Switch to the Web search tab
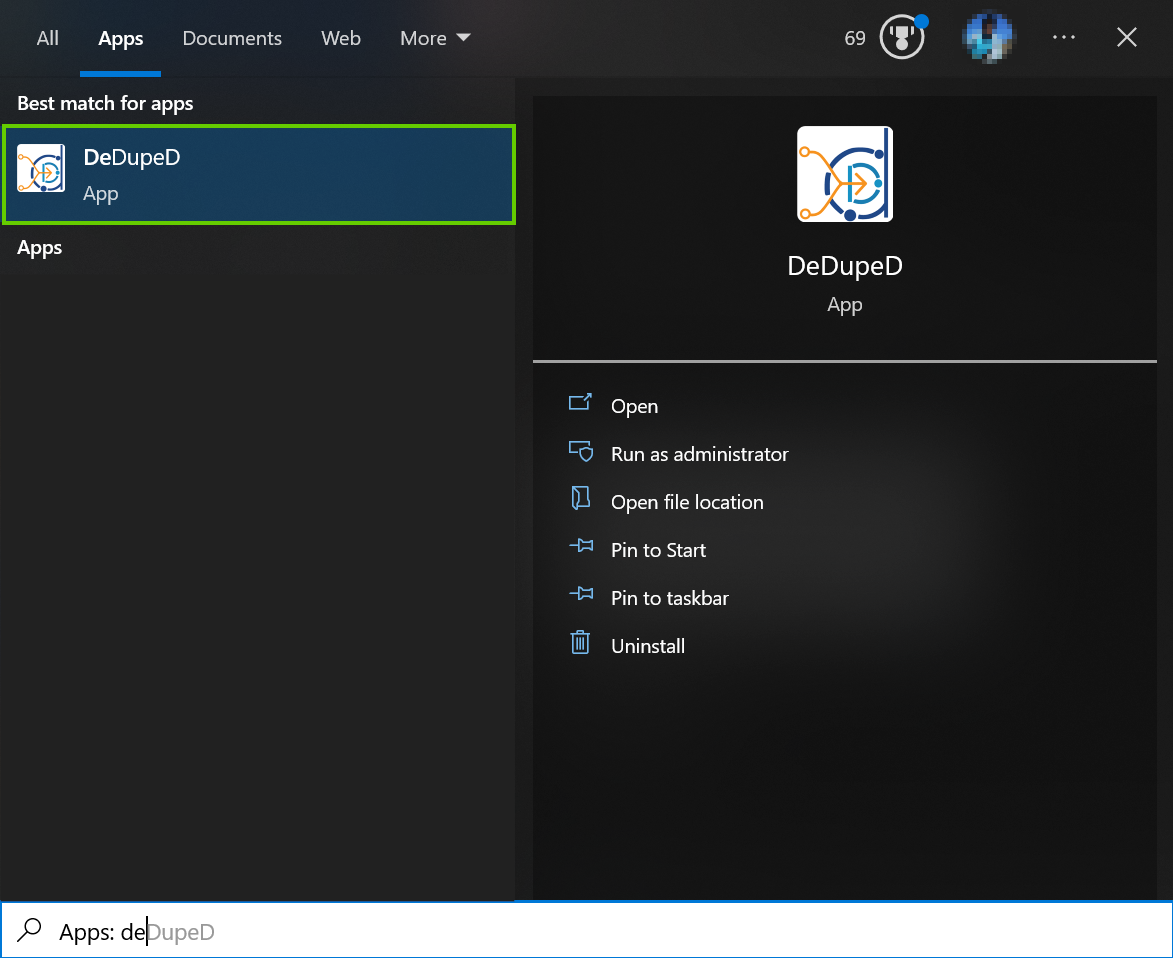The image size is (1173, 958). (341, 38)
